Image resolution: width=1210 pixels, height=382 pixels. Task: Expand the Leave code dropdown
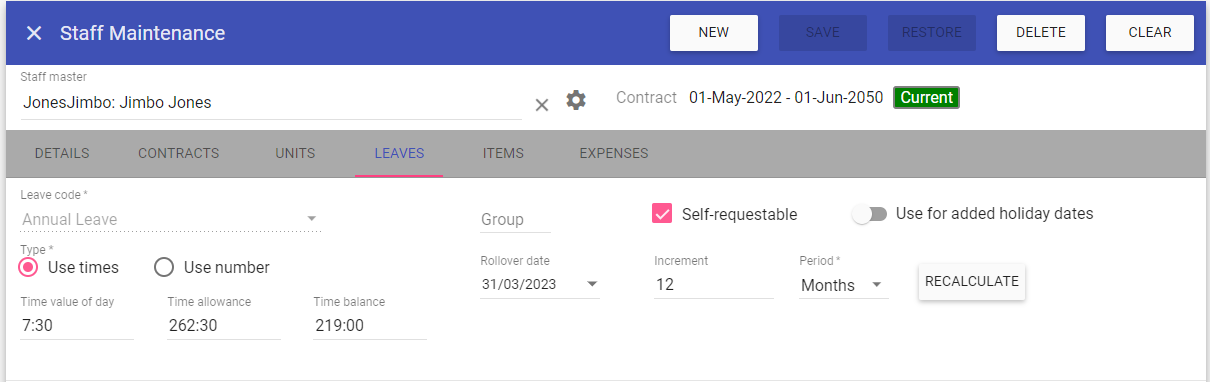click(x=311, y=219)
